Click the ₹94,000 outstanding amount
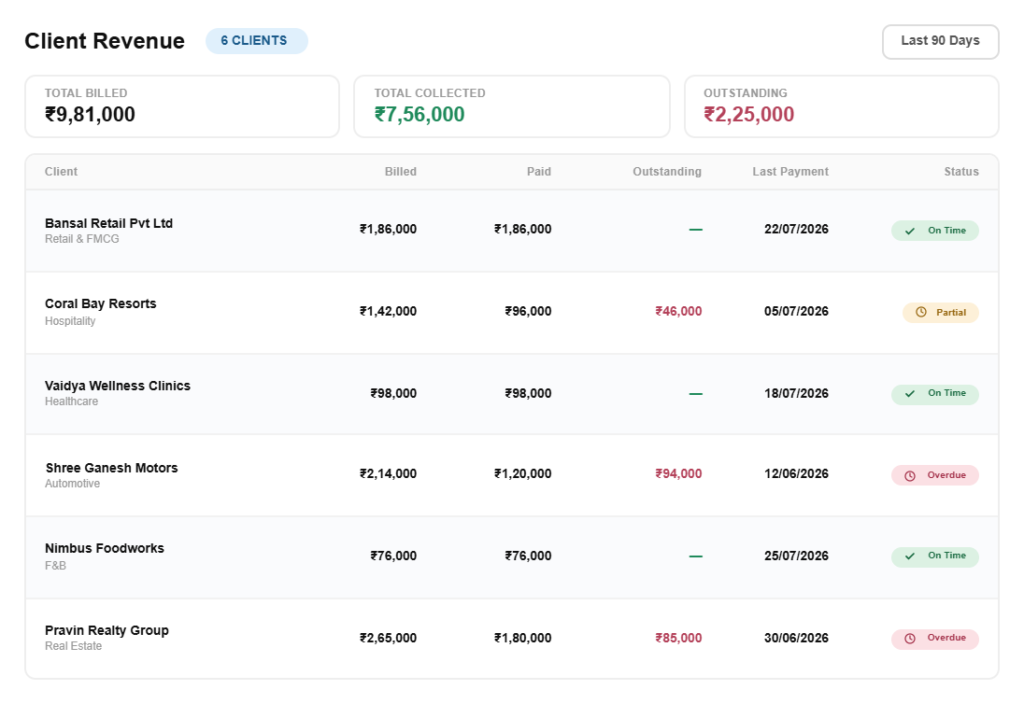This screenshot has height=704, width=1024. [x=679, y=474]
